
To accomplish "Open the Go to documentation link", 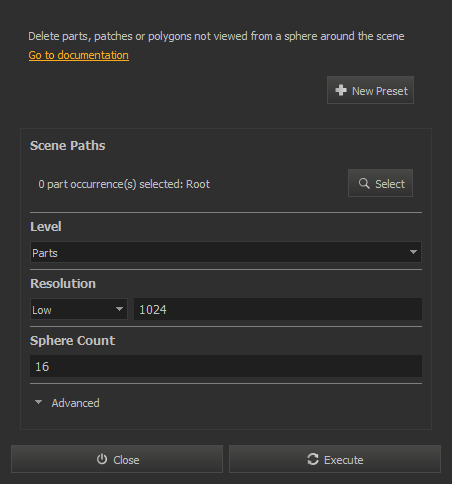I will 79,55.
